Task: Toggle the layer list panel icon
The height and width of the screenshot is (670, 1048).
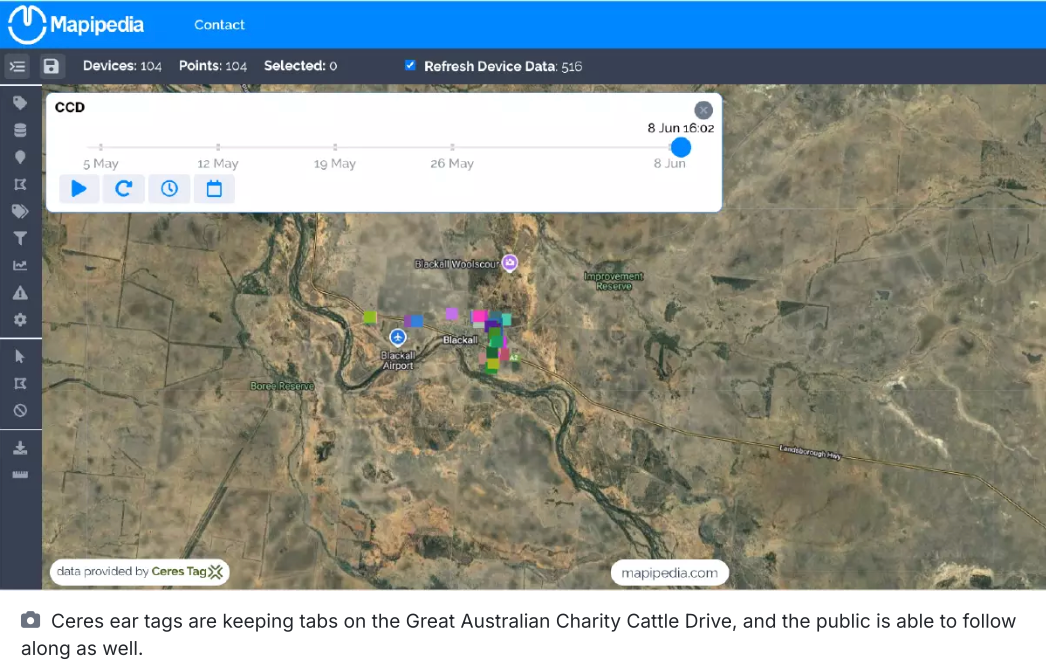Action: 17,66
